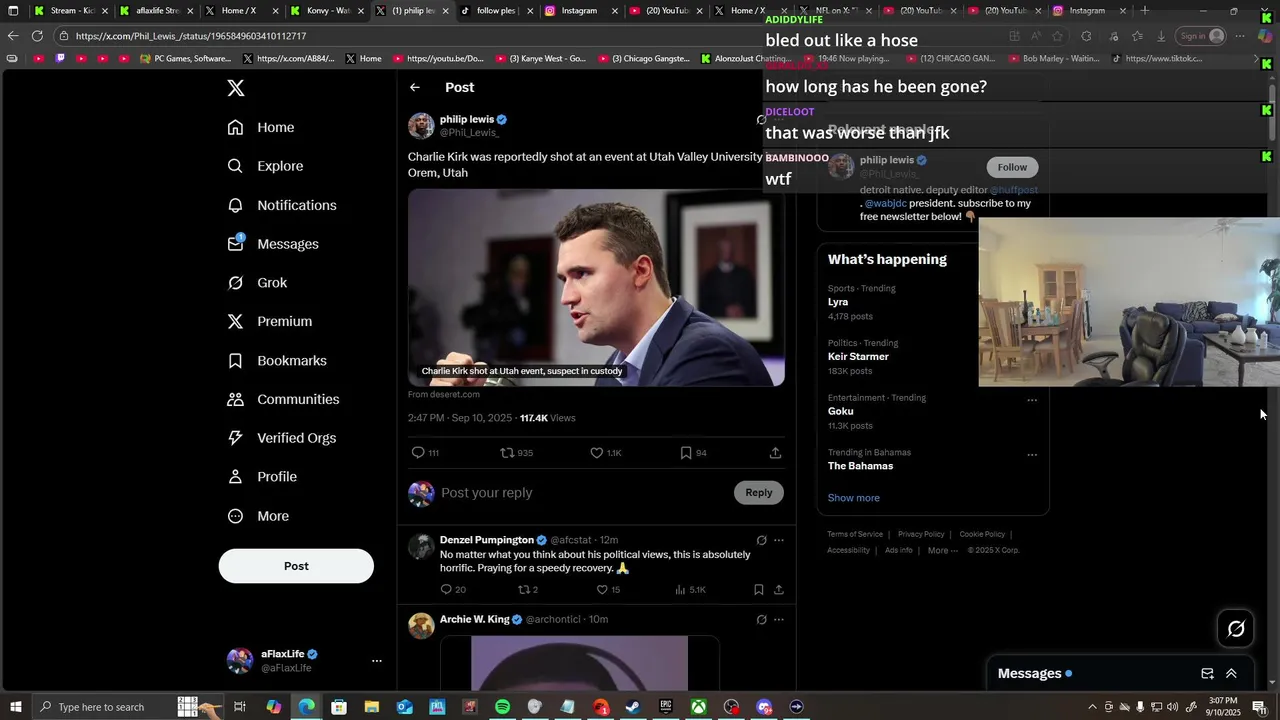Like the post with 1.1K likes
The width and height of the screenshot is (1280, 720).
tap(596, 453)
